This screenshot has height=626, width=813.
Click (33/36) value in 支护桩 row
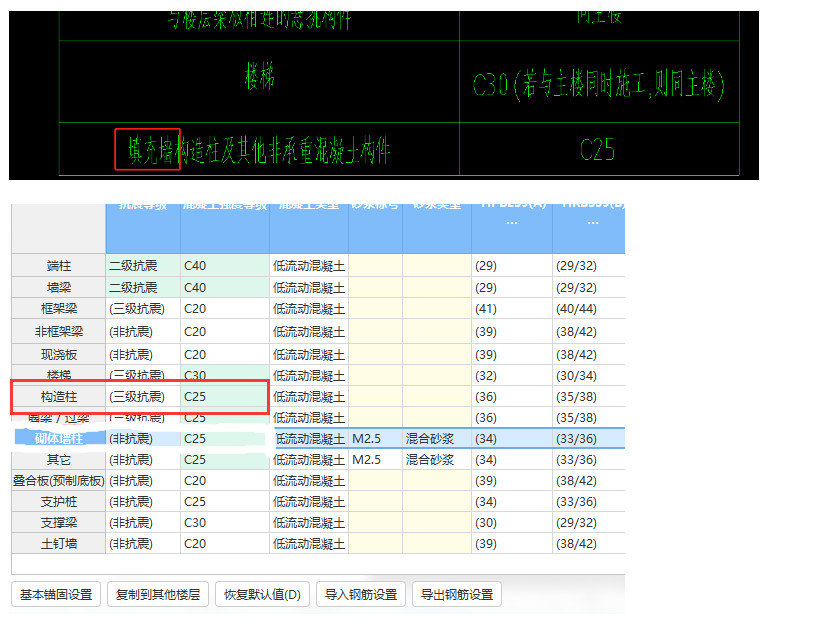(588, 502)
